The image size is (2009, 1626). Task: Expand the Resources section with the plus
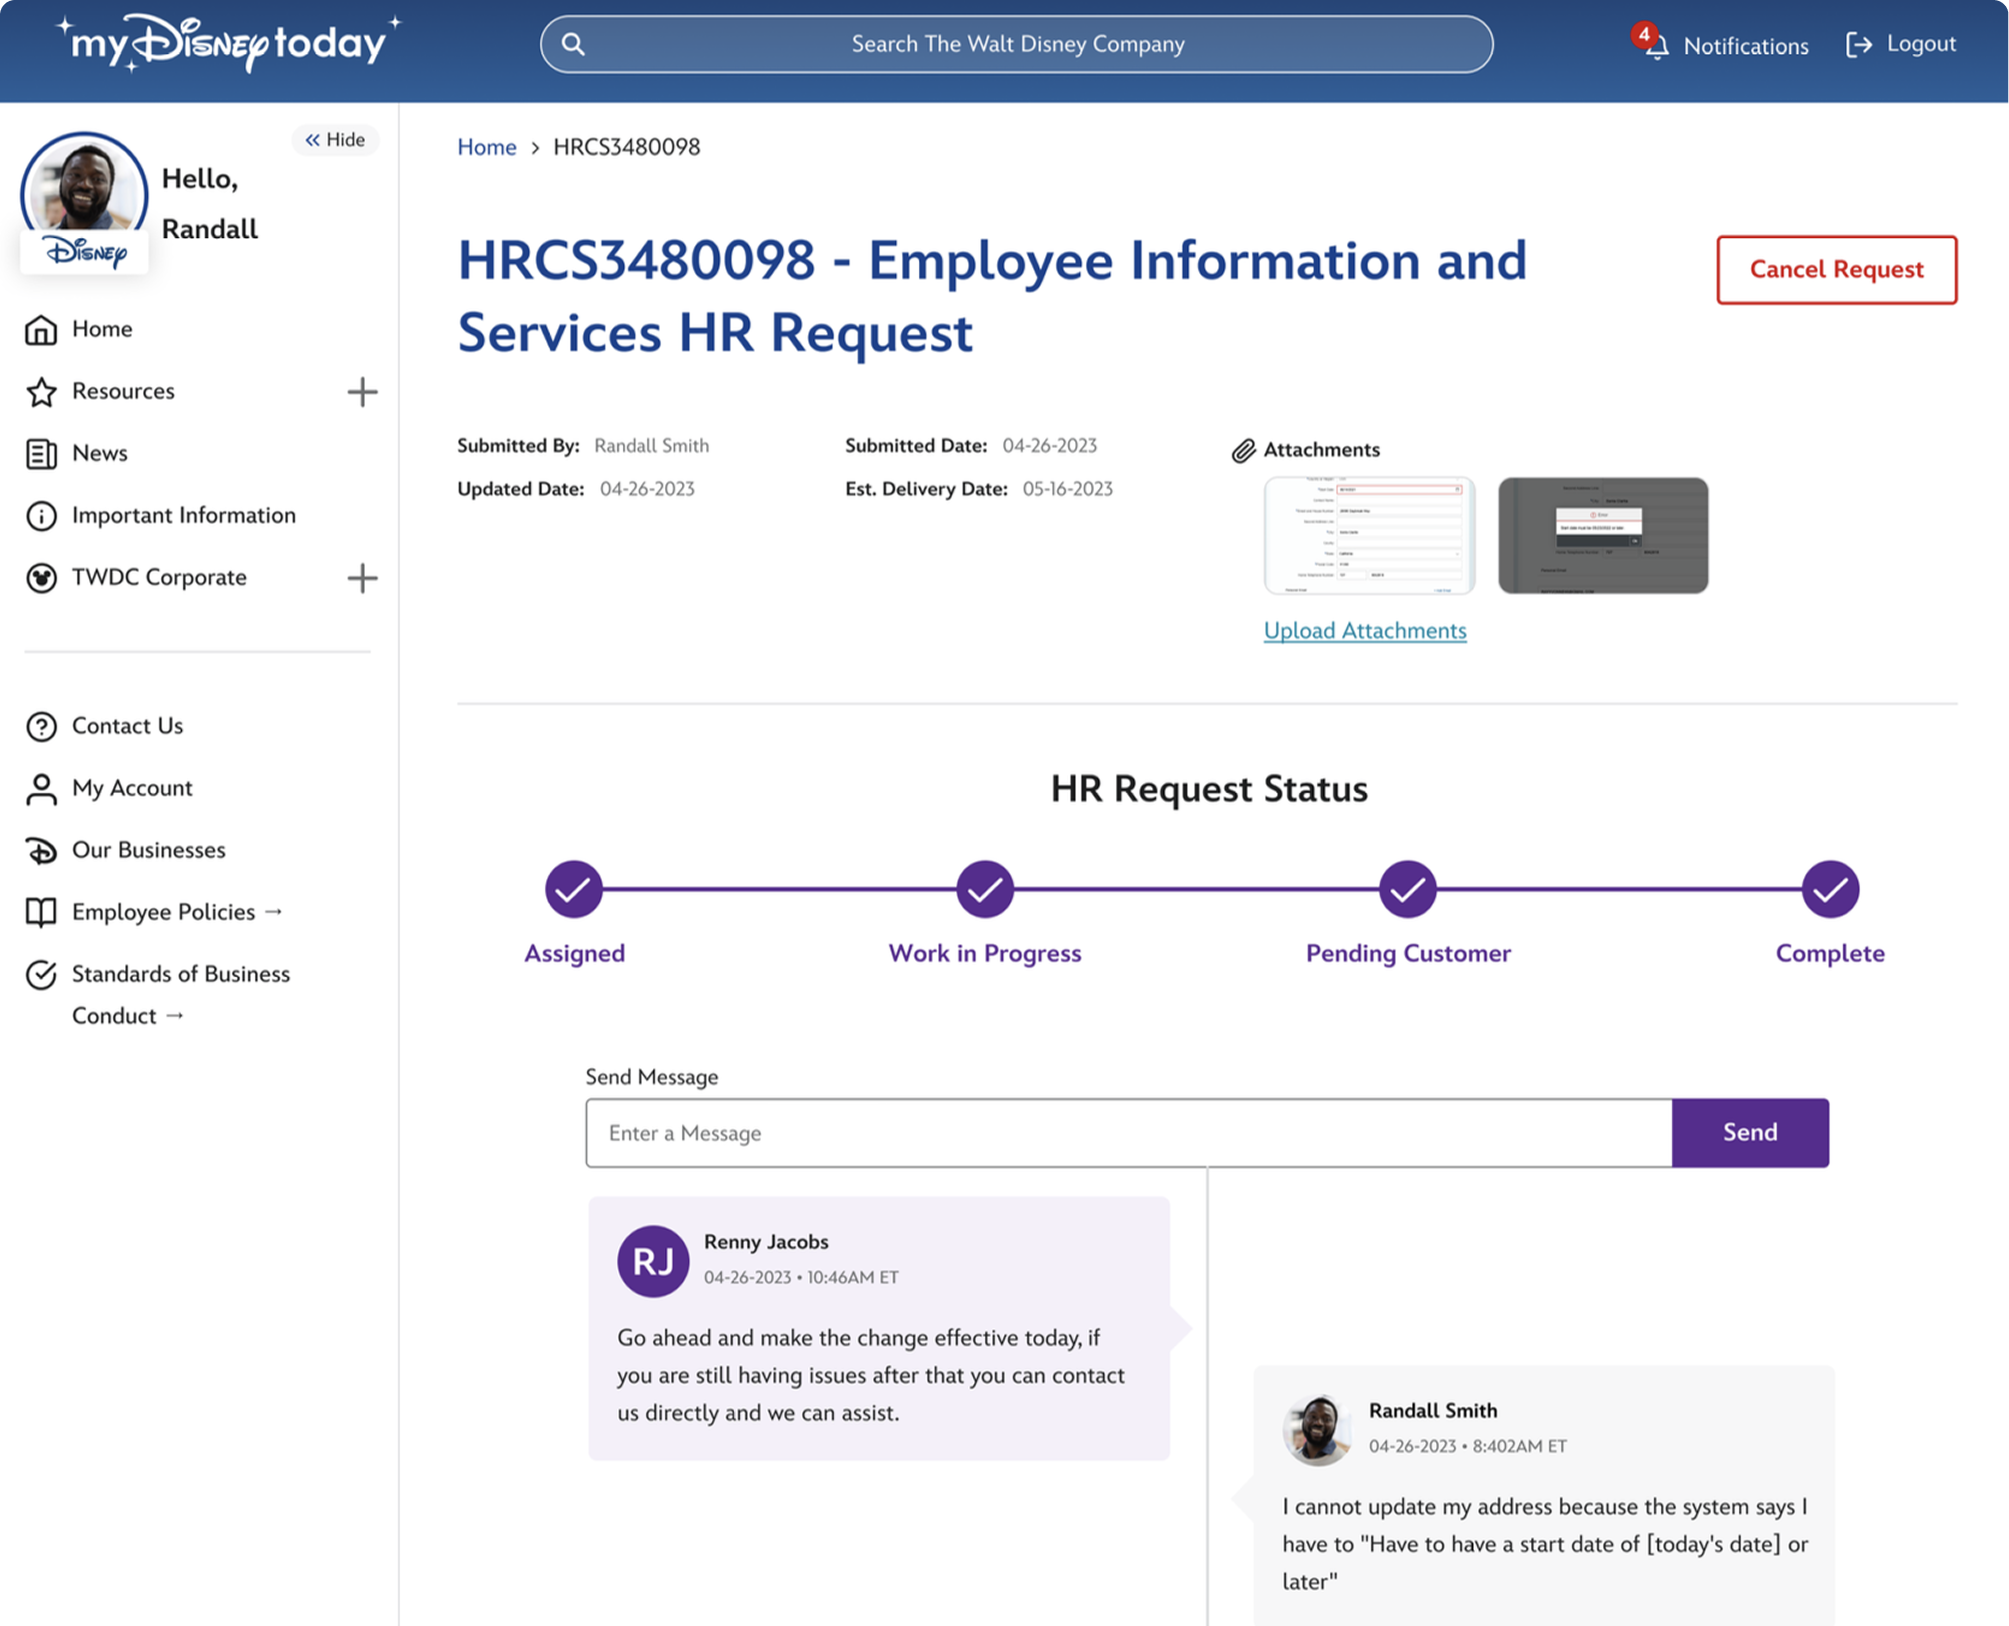point(362,392)
